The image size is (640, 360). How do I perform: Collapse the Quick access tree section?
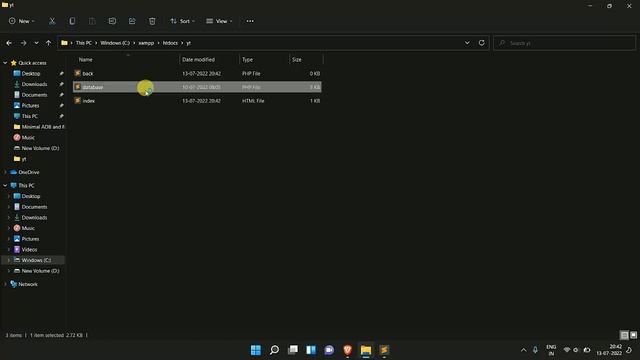click(5, 63)
